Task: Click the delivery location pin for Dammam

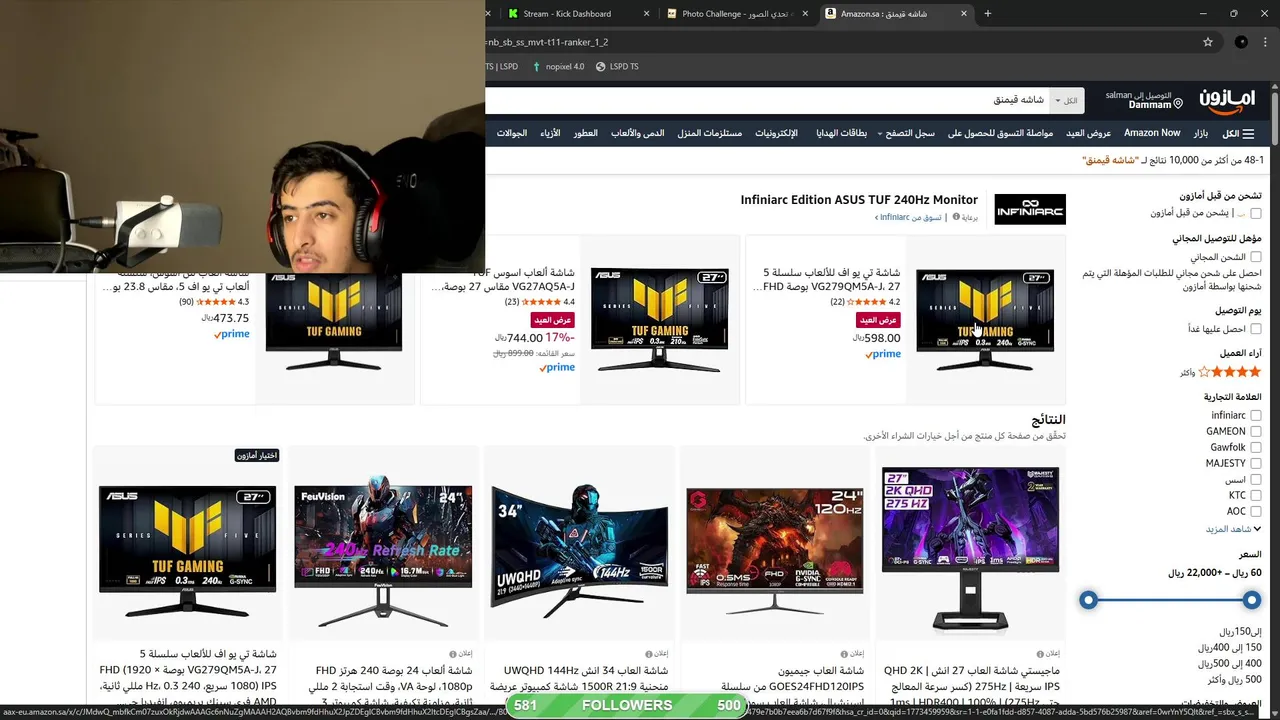Action: pos(1178,104)
